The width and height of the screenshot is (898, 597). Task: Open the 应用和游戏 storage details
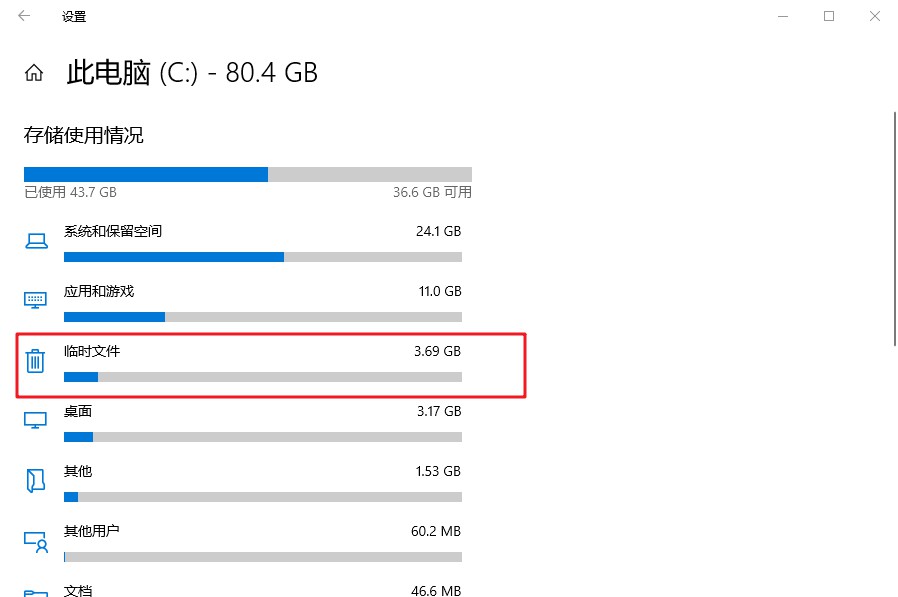pos(99,291)
